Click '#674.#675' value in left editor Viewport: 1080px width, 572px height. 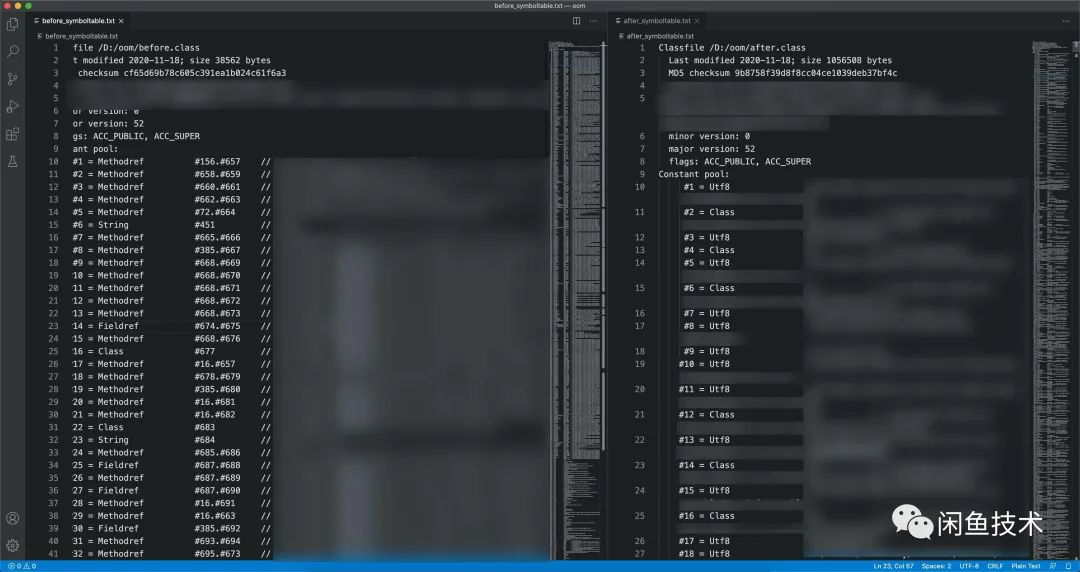coord(218,326)
